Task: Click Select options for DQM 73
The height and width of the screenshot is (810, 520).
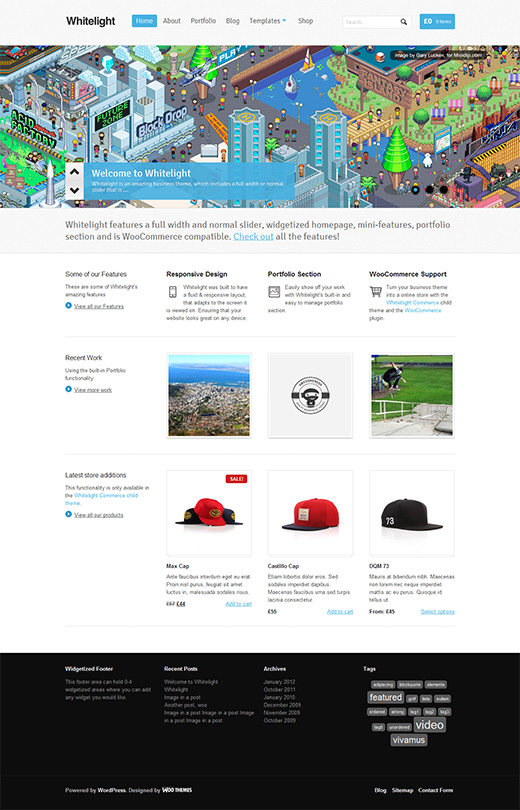Action: click(x=437, y=612)
